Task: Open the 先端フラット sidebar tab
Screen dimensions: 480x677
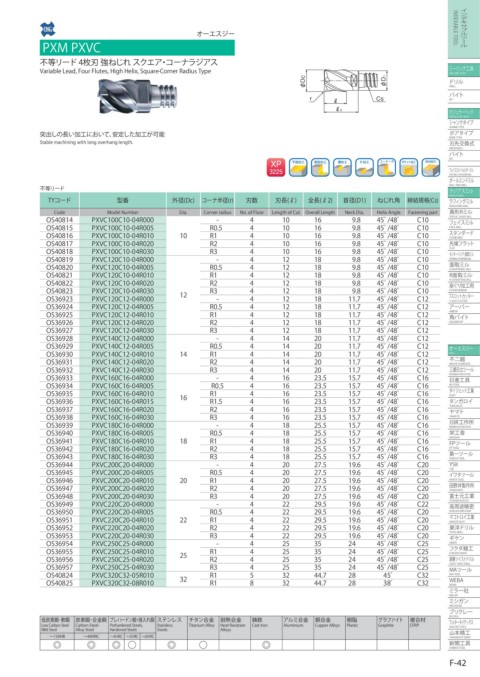Action: coord(464,244)
